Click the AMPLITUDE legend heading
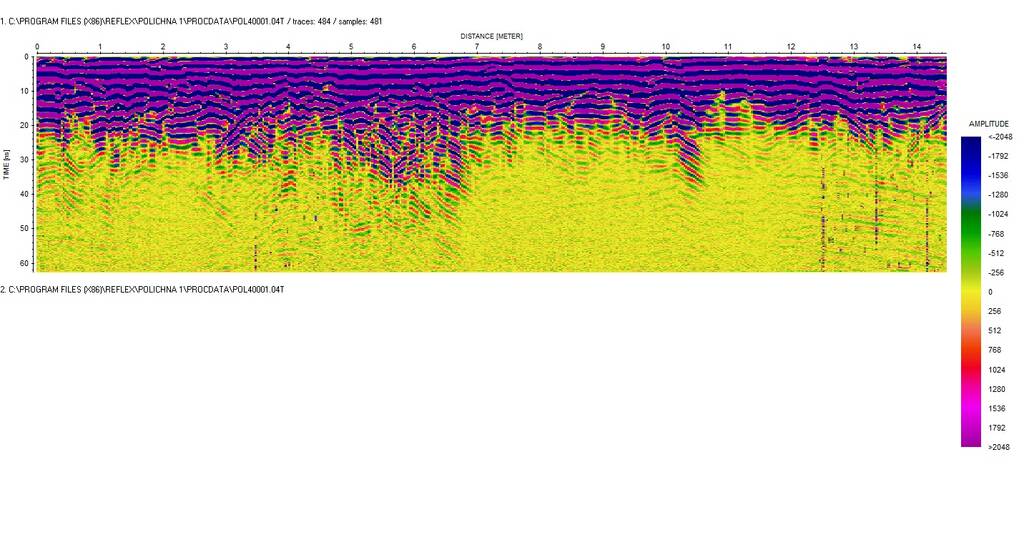This screenshot has width=1024, height=555. (988, 123)
